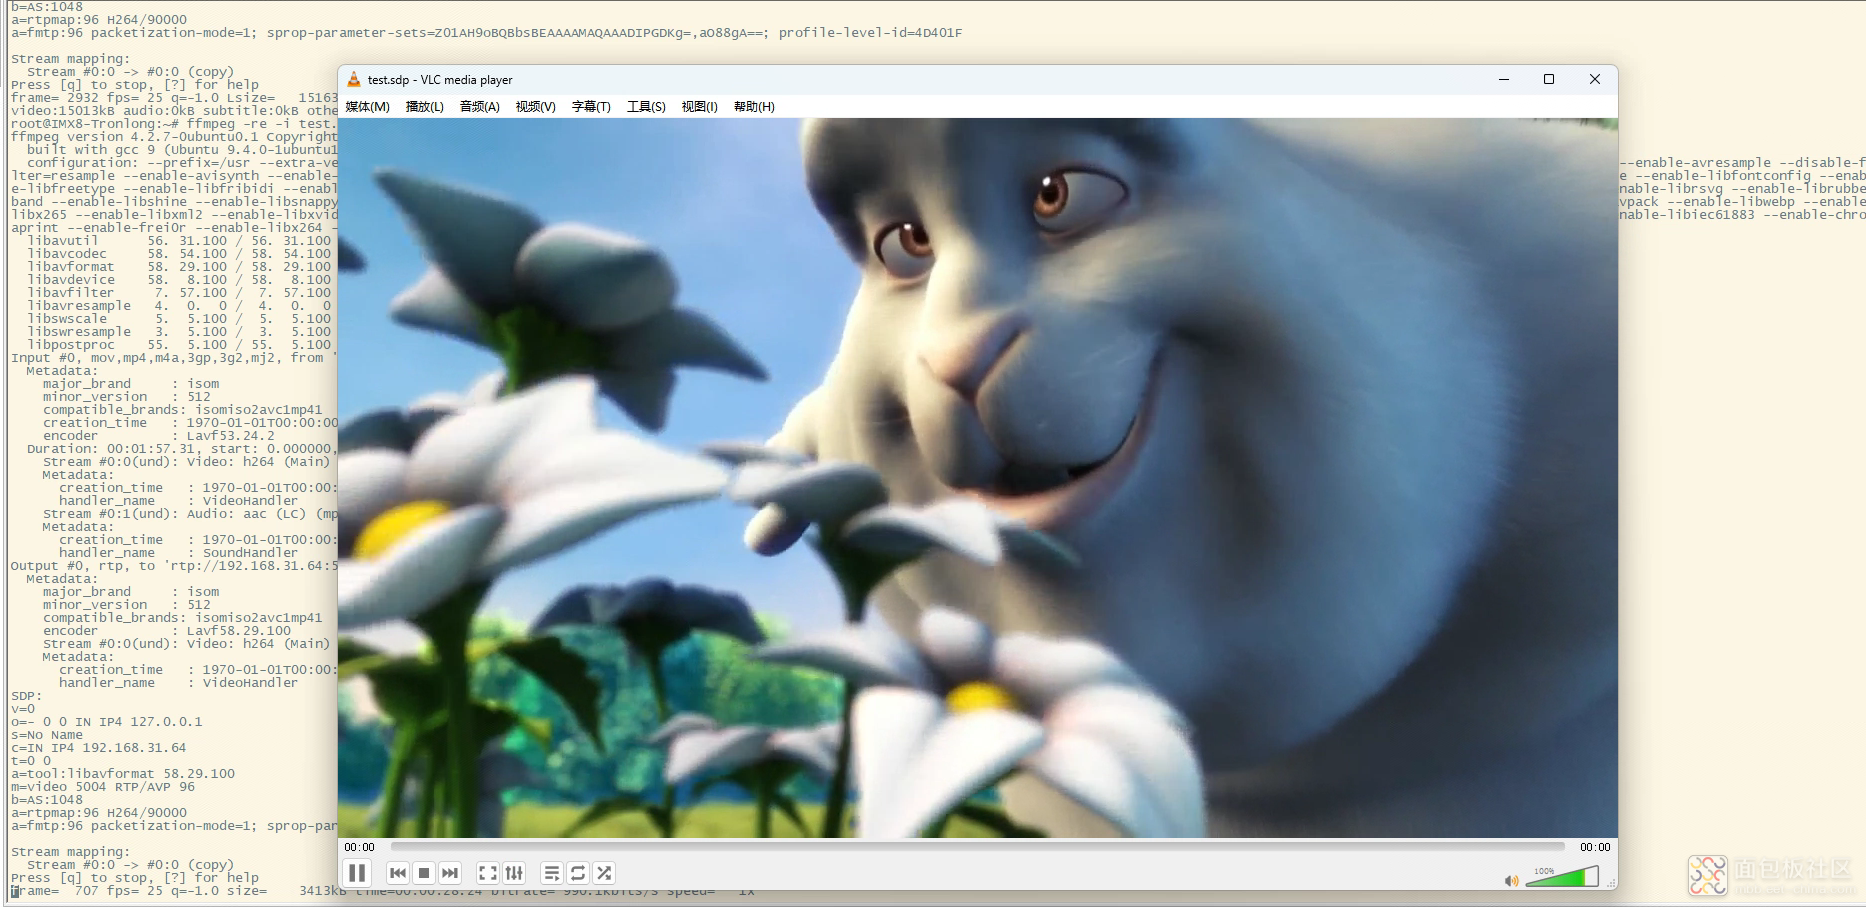Adjust the 100% volume slider
This screenshot has height=907, width=1866.
pos(1564,878)
